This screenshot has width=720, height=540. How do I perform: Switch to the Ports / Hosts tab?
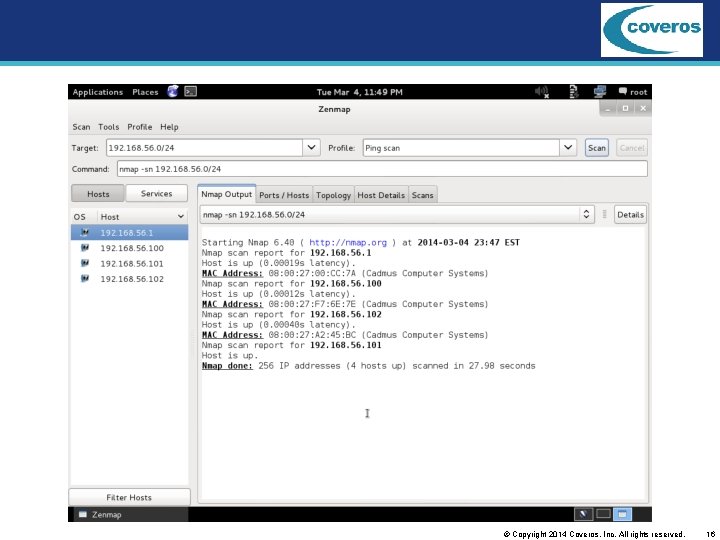[284, 195]
